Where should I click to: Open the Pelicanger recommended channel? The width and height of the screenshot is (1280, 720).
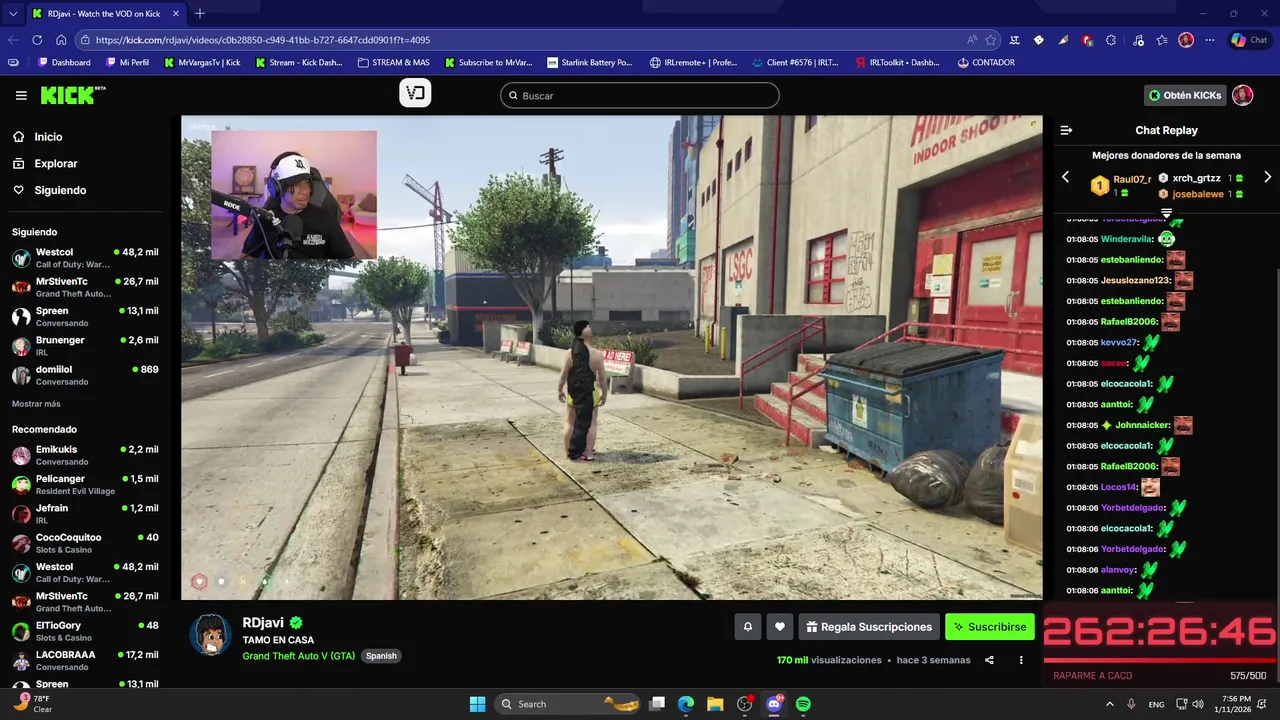click(85, 484)
